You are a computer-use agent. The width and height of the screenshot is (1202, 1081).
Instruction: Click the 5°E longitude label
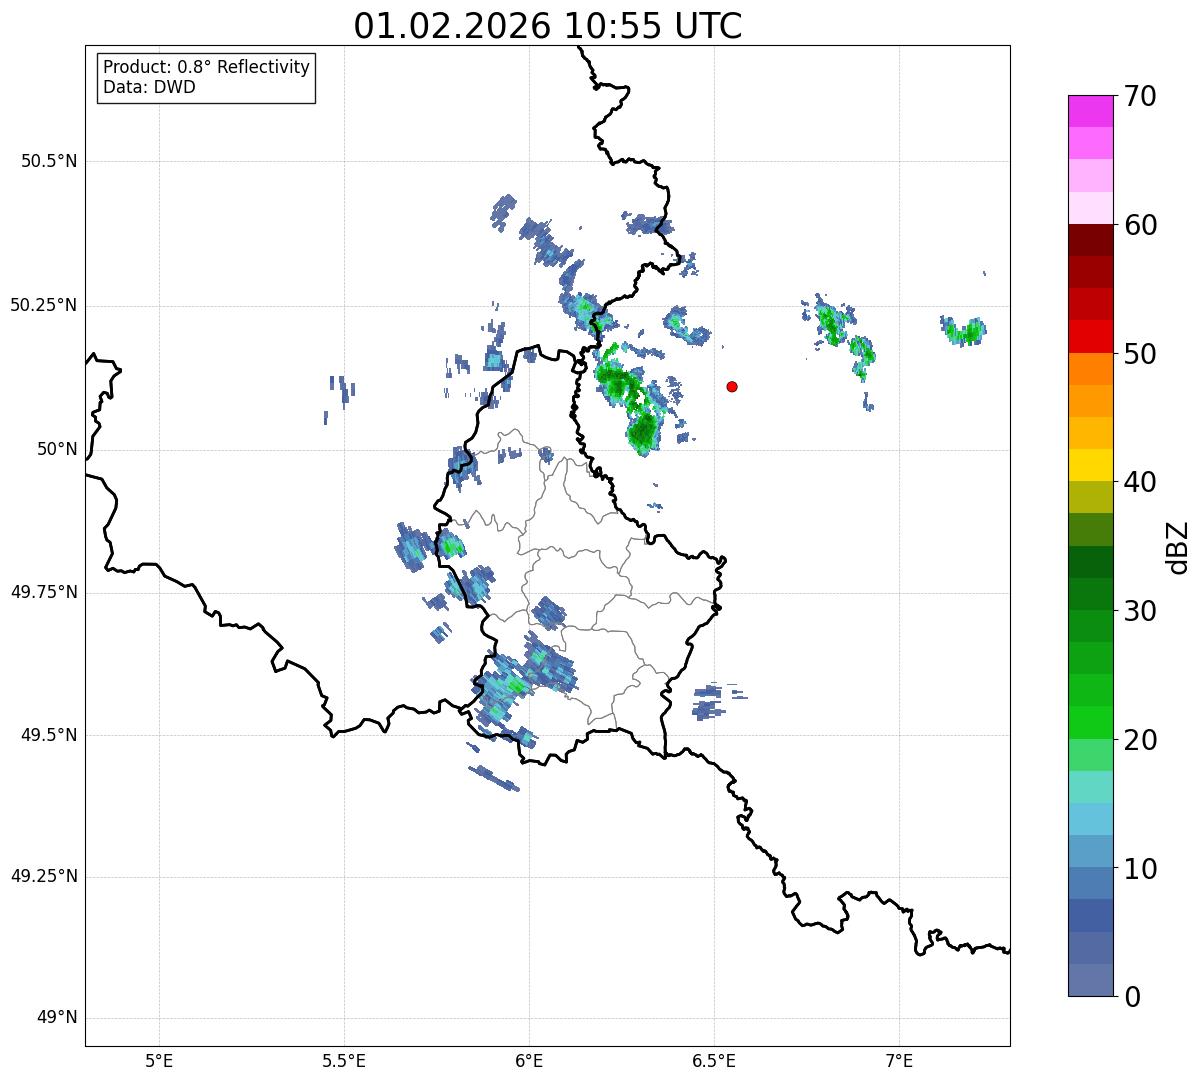[x=159, y=1061]
